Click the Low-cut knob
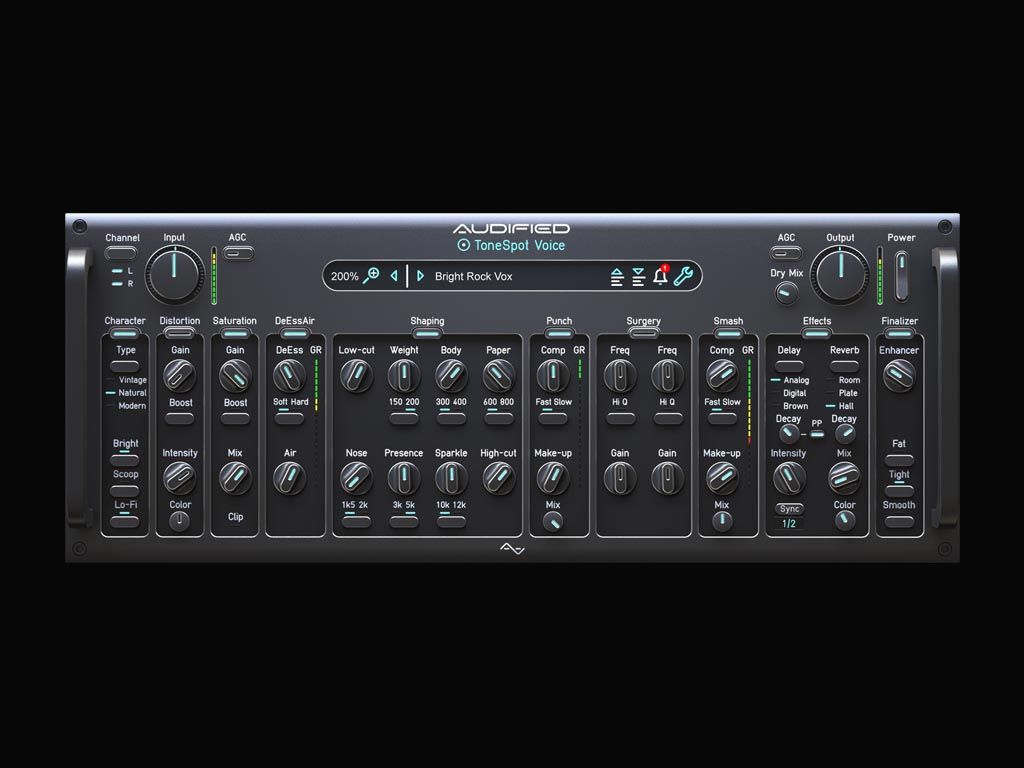Viewport: 1024px width, 768px height. (356, 375)
